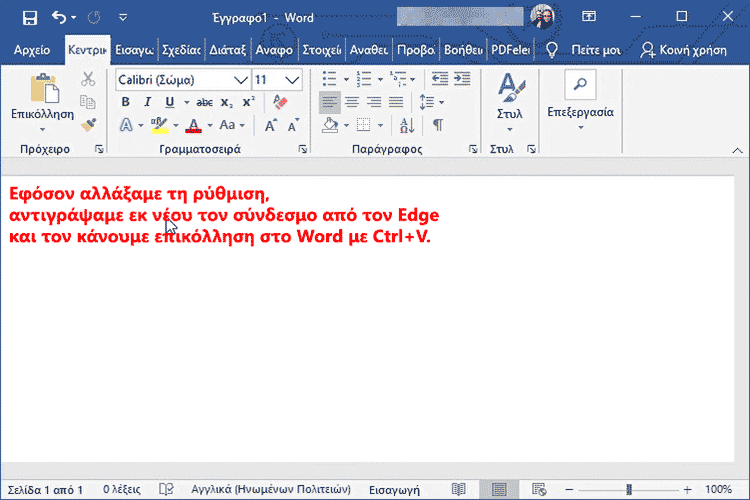Open the Calibri font name dropdown

click(x=241, y=80)
